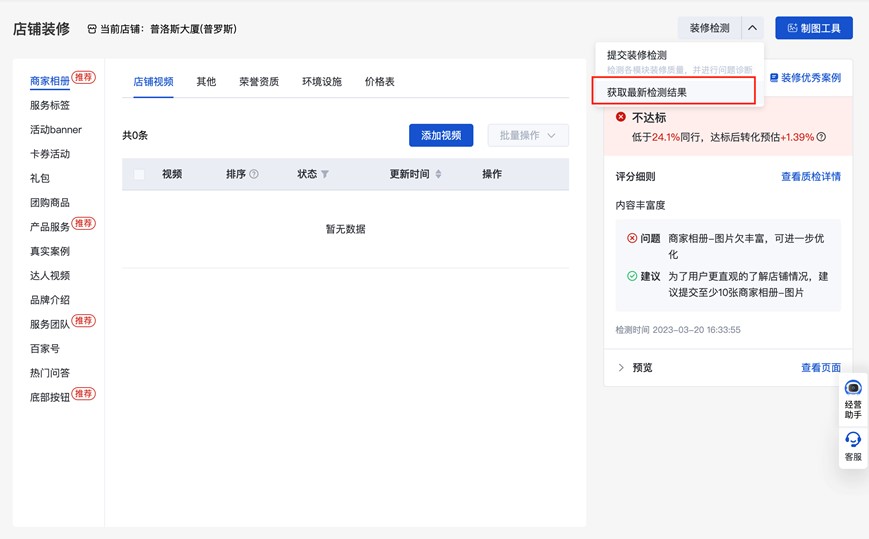This screenshot has width=869, height=539.
Task: Open the 批量操作 dropdown
Action: pyautogui.click(x=528, y=135)
